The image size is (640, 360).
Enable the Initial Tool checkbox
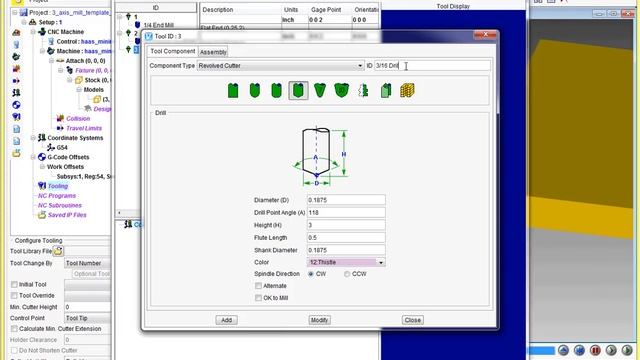[x=14, y=284]
